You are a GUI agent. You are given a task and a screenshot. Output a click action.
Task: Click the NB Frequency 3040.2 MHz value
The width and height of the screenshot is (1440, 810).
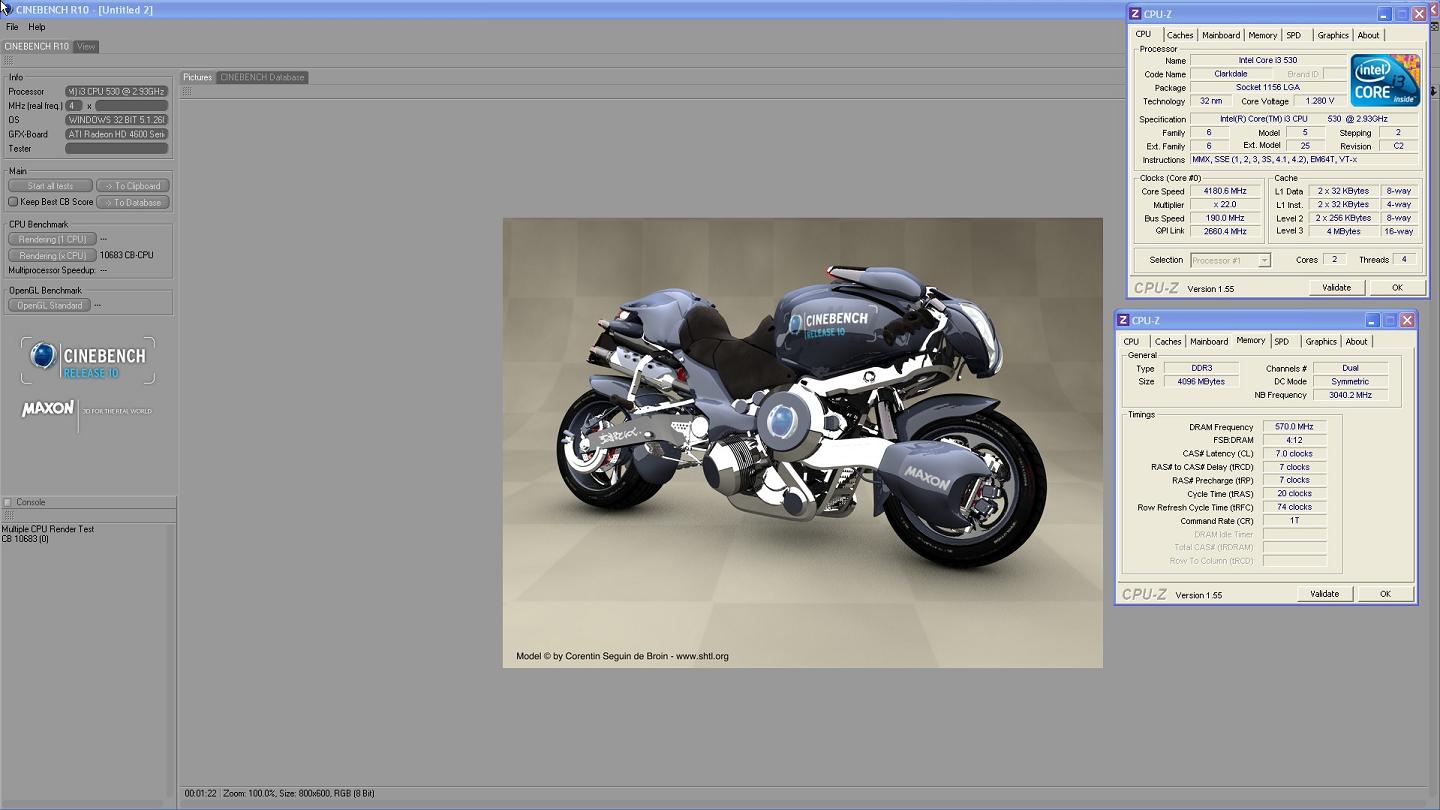click(x=1350, y=395)
